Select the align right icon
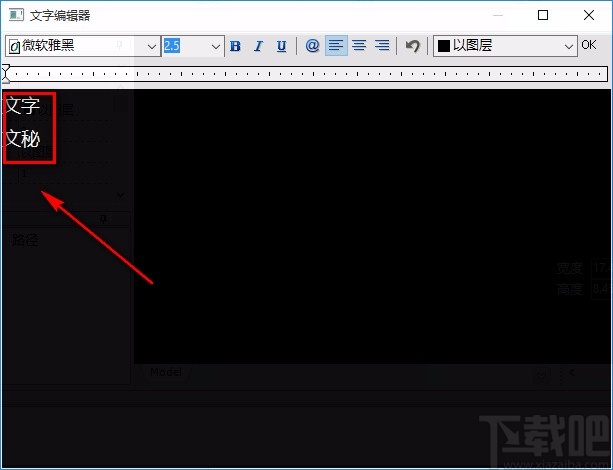This screenshot has height=470, width=613. coord(381,46)
